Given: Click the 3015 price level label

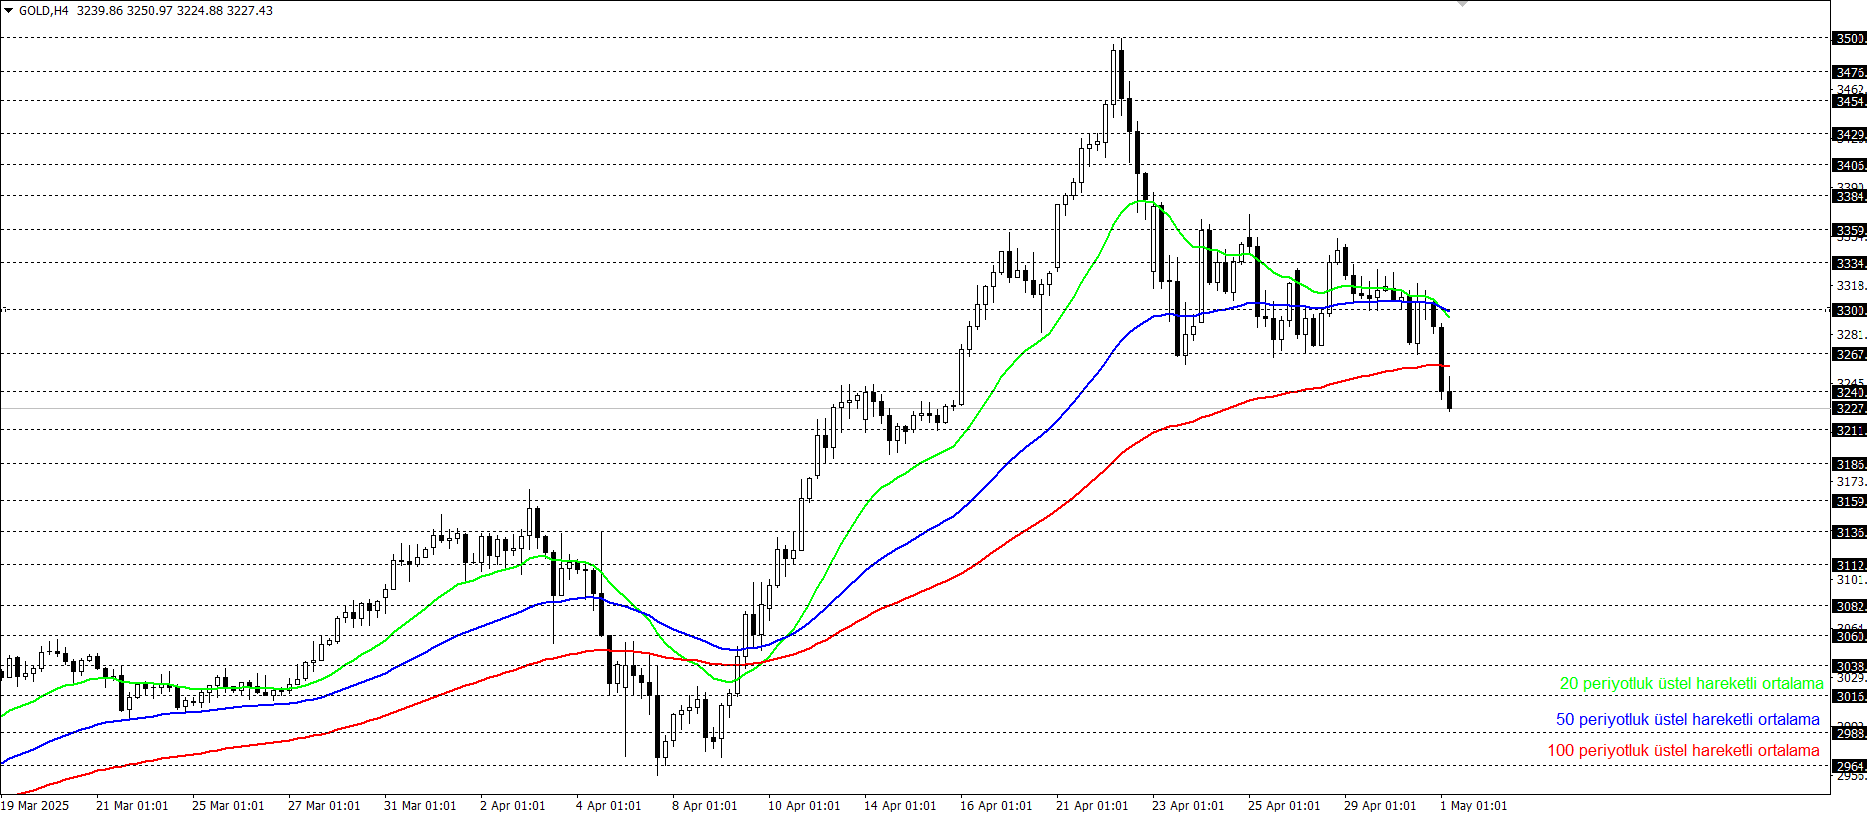Looking at the screenshot, I should click(1849, 696).
